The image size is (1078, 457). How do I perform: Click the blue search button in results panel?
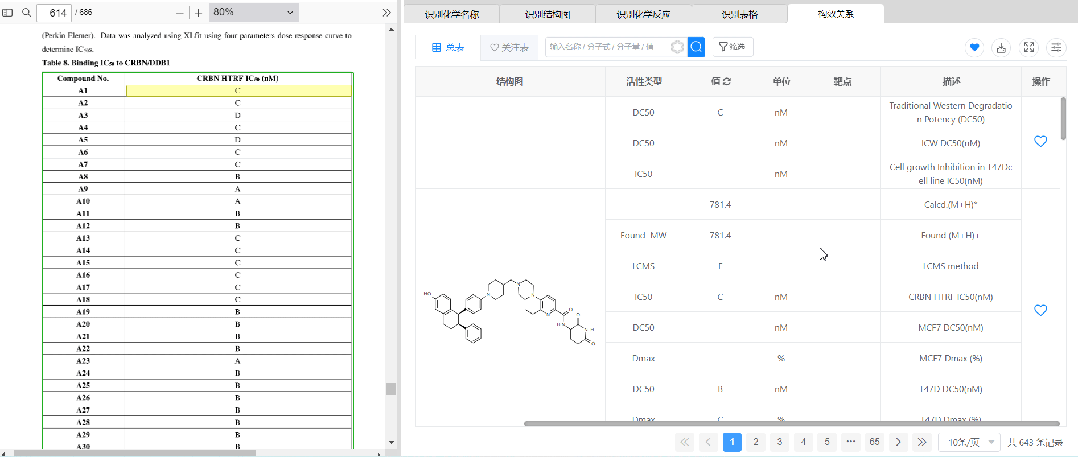696,47
